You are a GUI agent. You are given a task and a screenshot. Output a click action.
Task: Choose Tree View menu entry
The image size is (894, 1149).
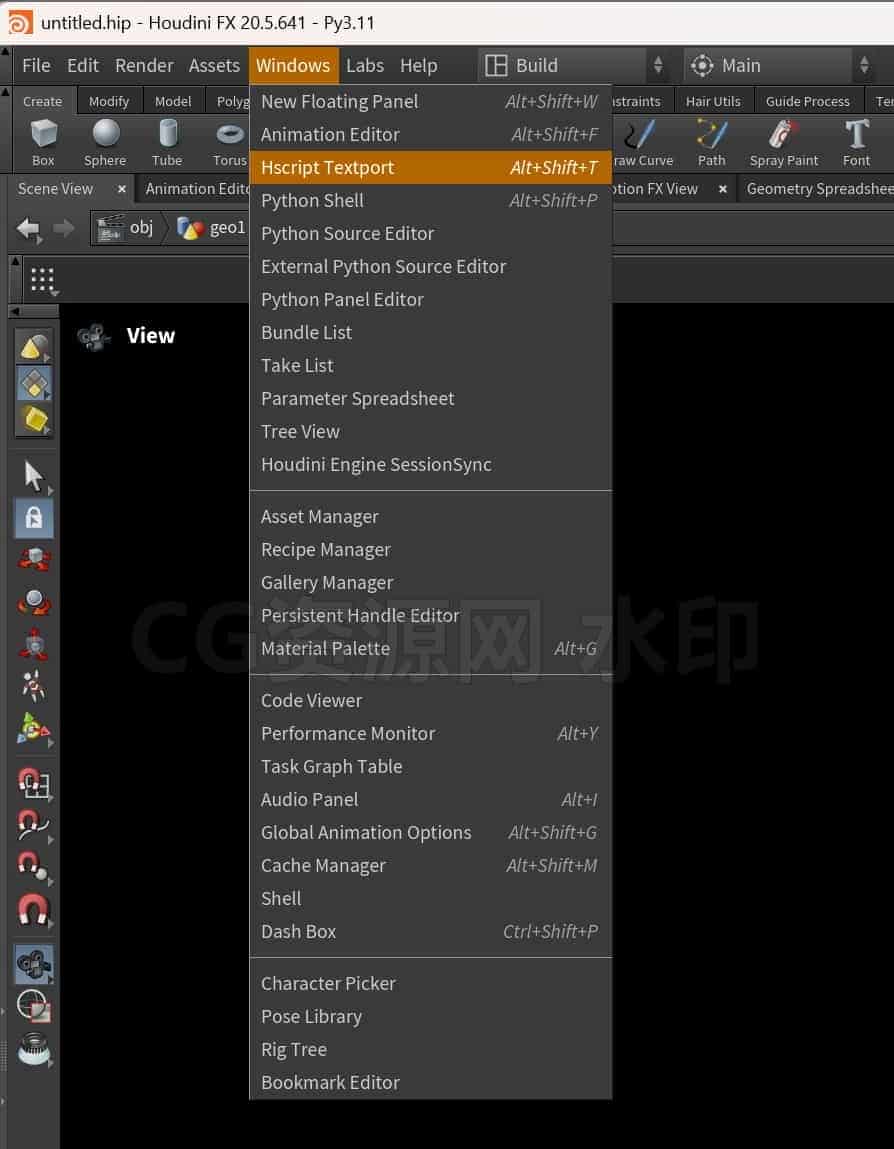coord(431,431)
